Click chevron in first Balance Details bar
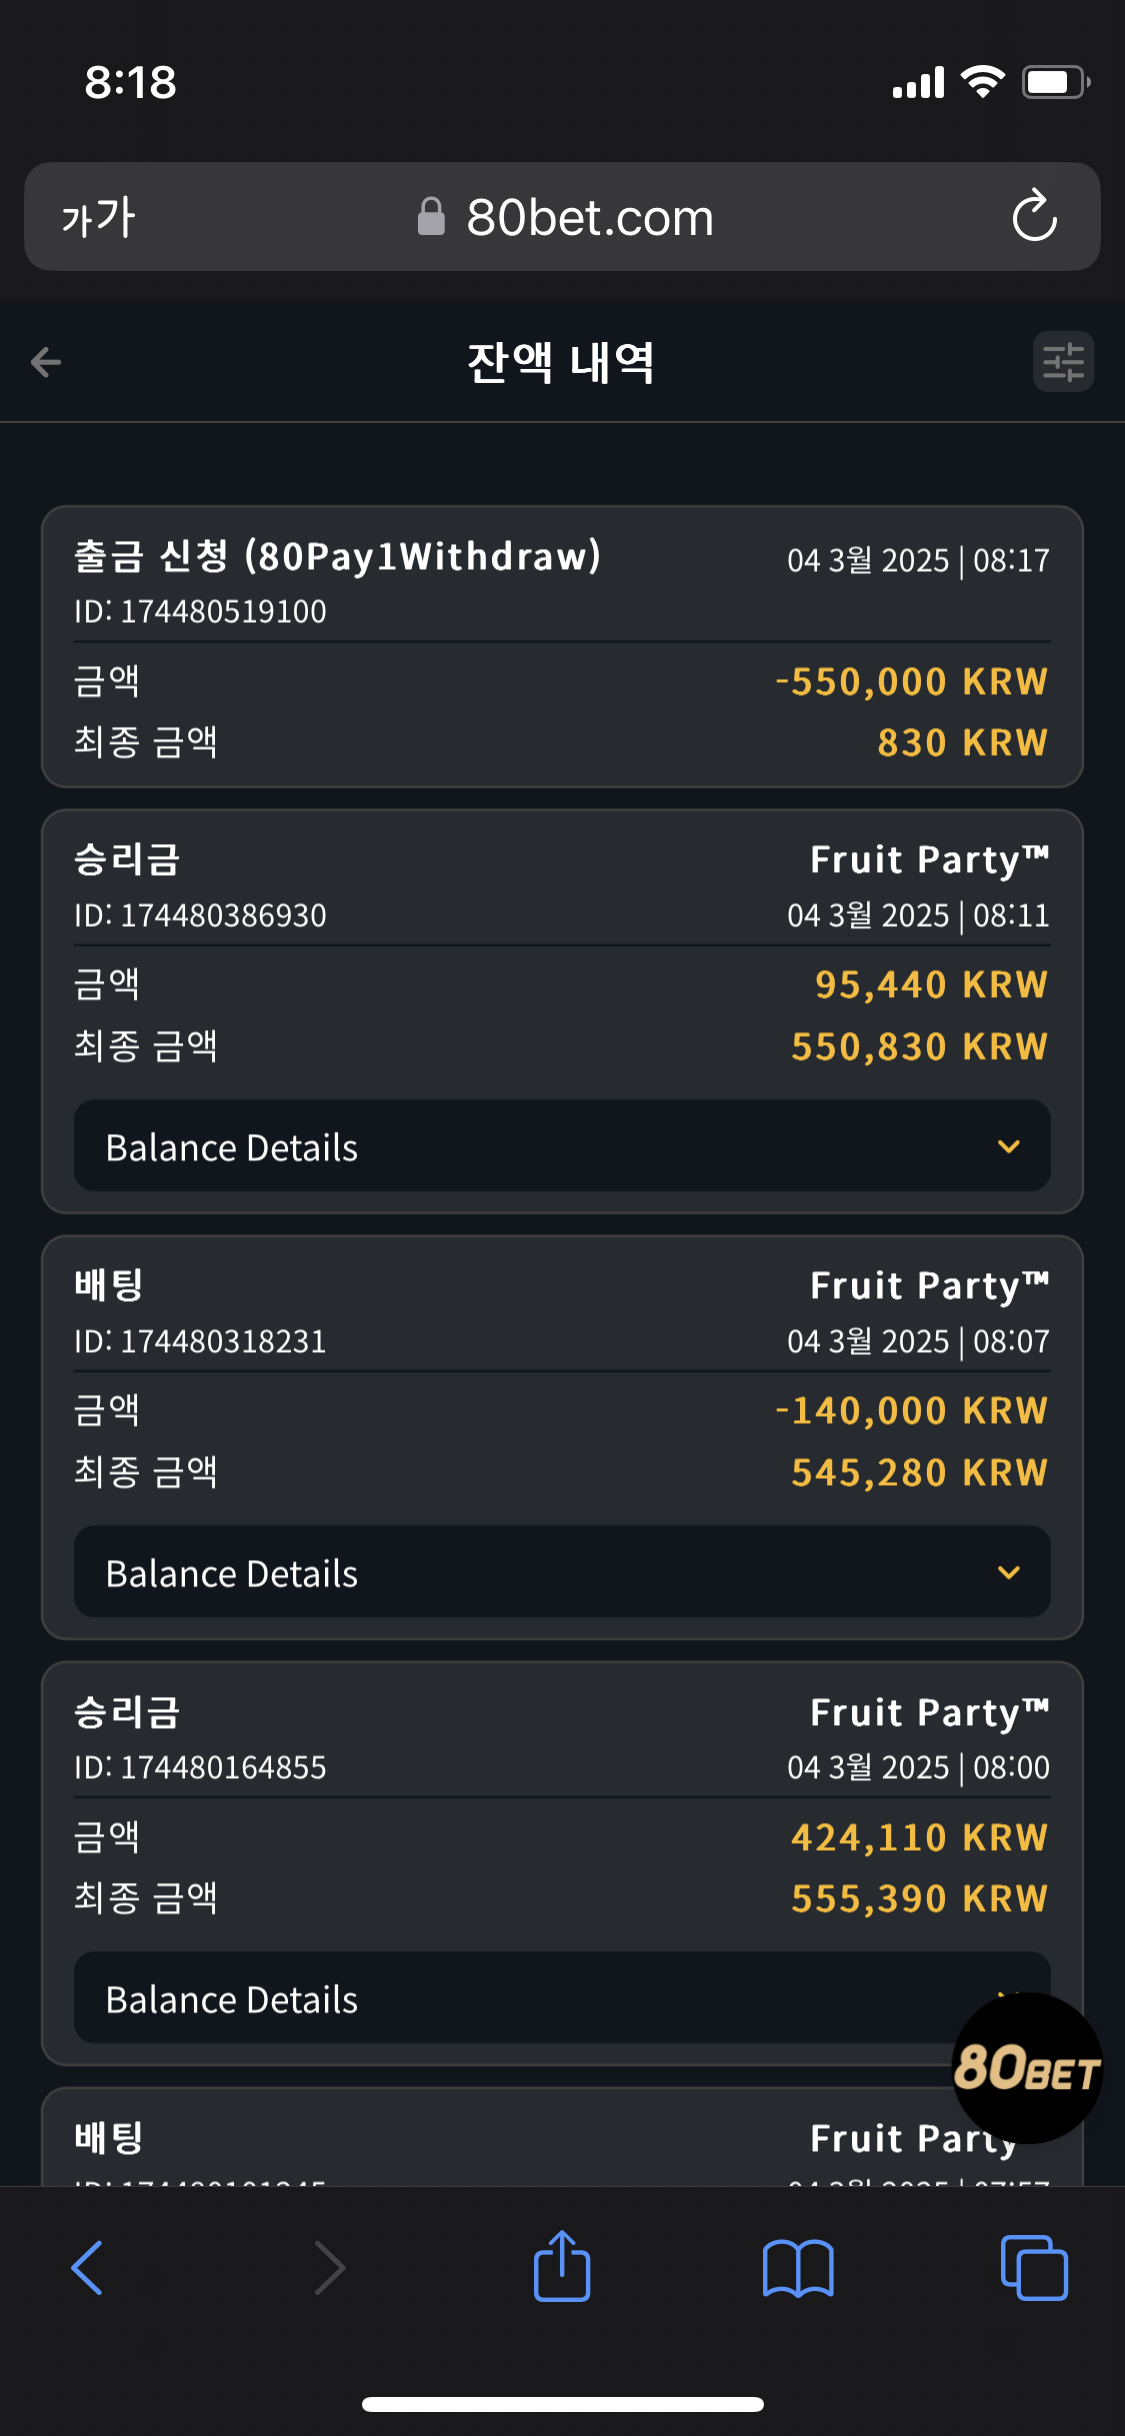This screenshot has height=2436, width=1125. pyautogui.click(x=1009, y=1147)
